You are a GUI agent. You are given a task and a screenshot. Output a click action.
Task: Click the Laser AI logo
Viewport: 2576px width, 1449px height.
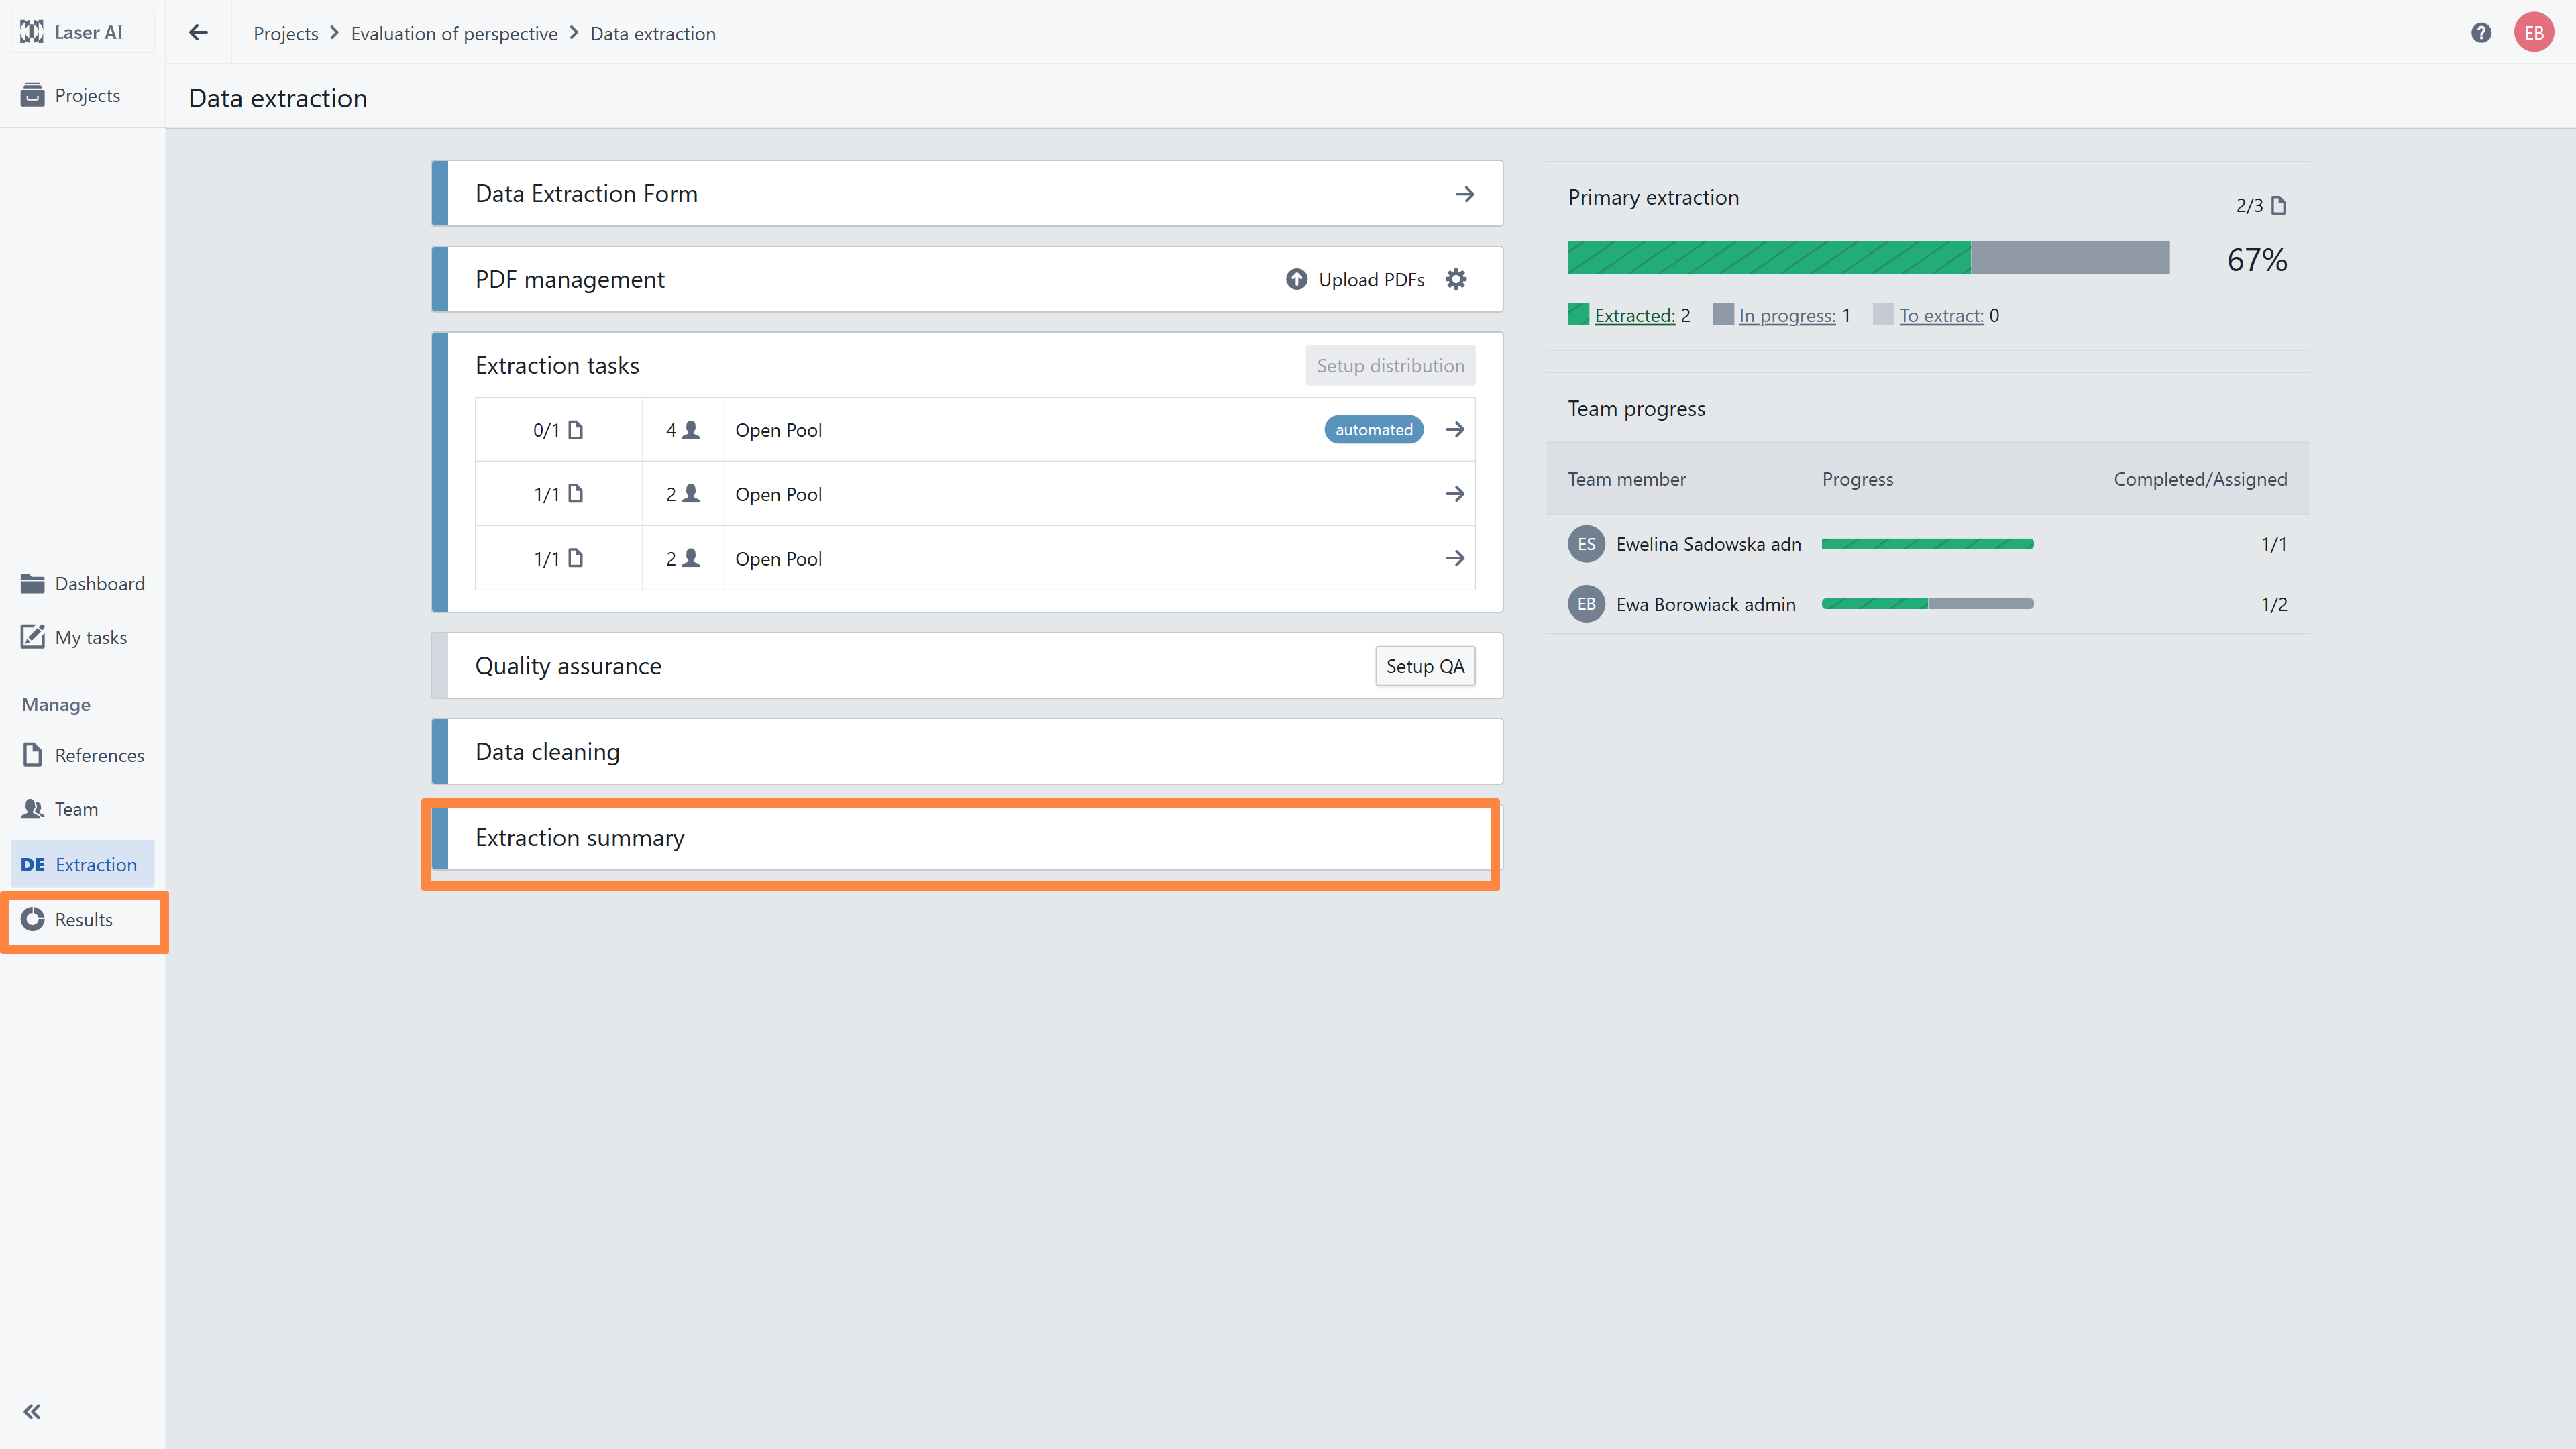33,32
